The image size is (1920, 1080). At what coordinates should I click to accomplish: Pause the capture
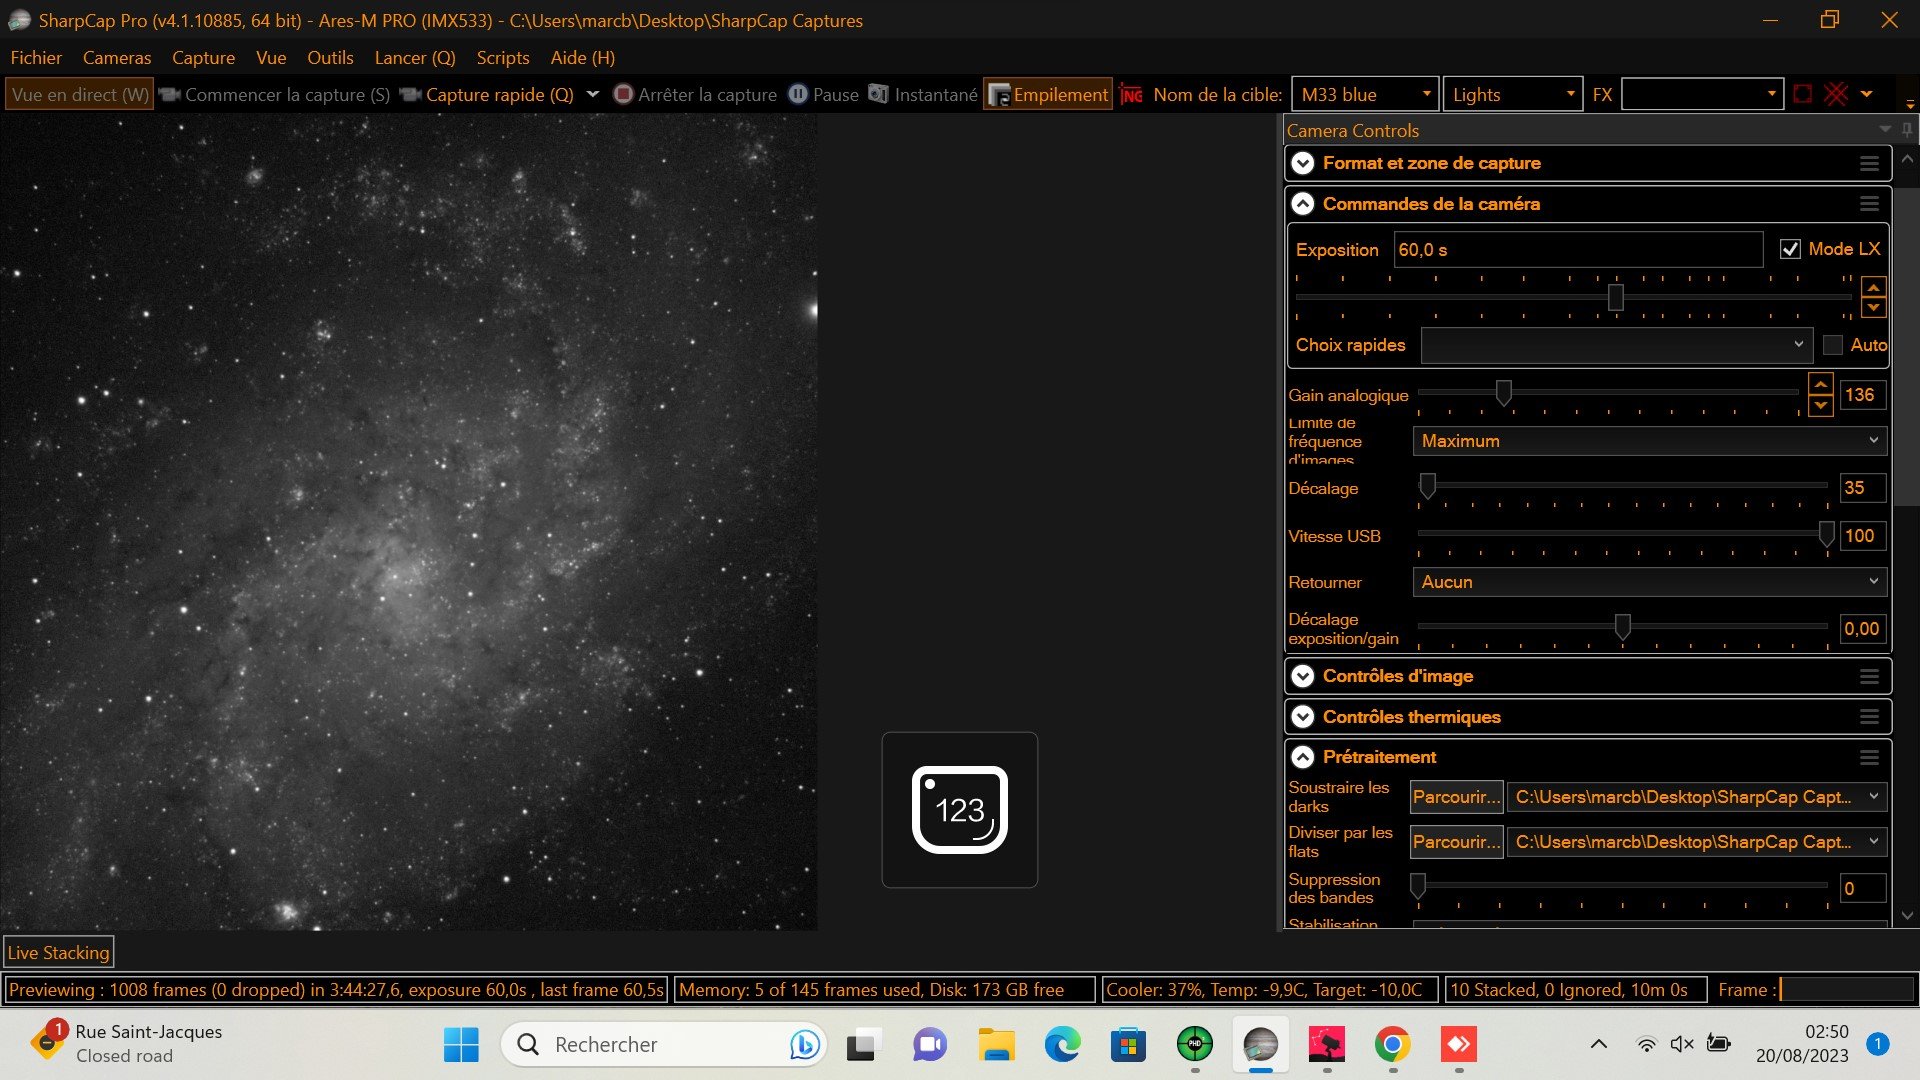(x=824, y=94)
